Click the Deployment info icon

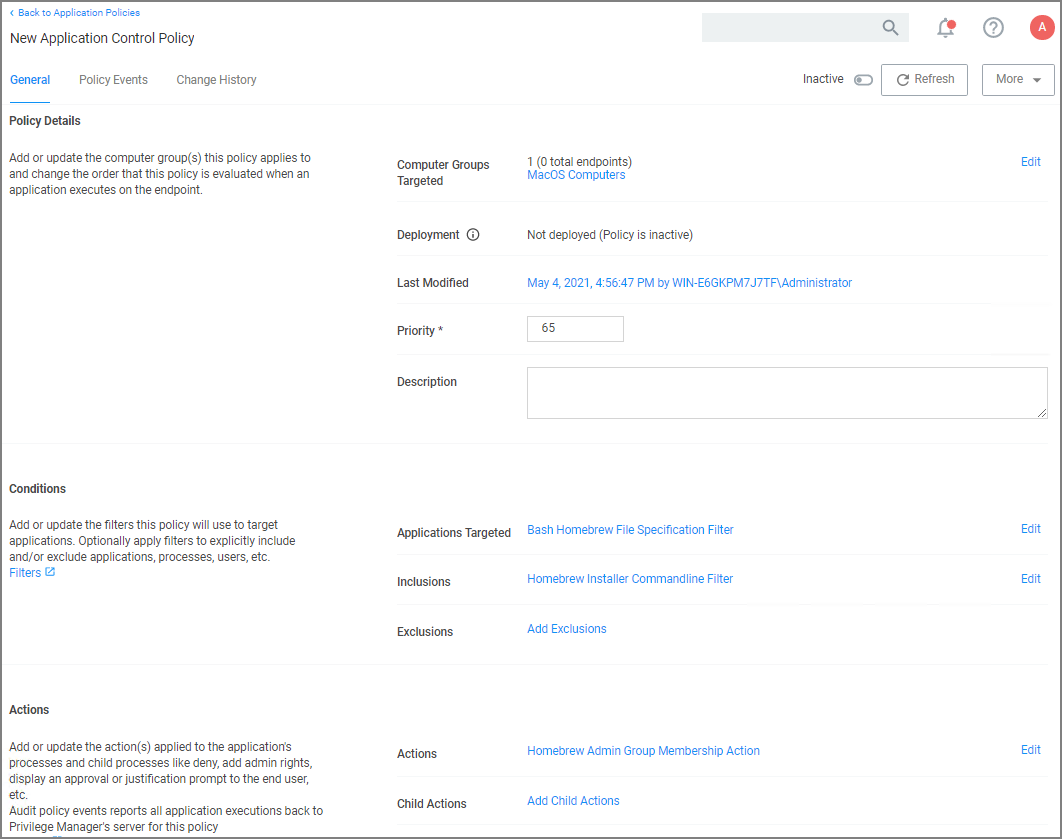click(473, 235)
